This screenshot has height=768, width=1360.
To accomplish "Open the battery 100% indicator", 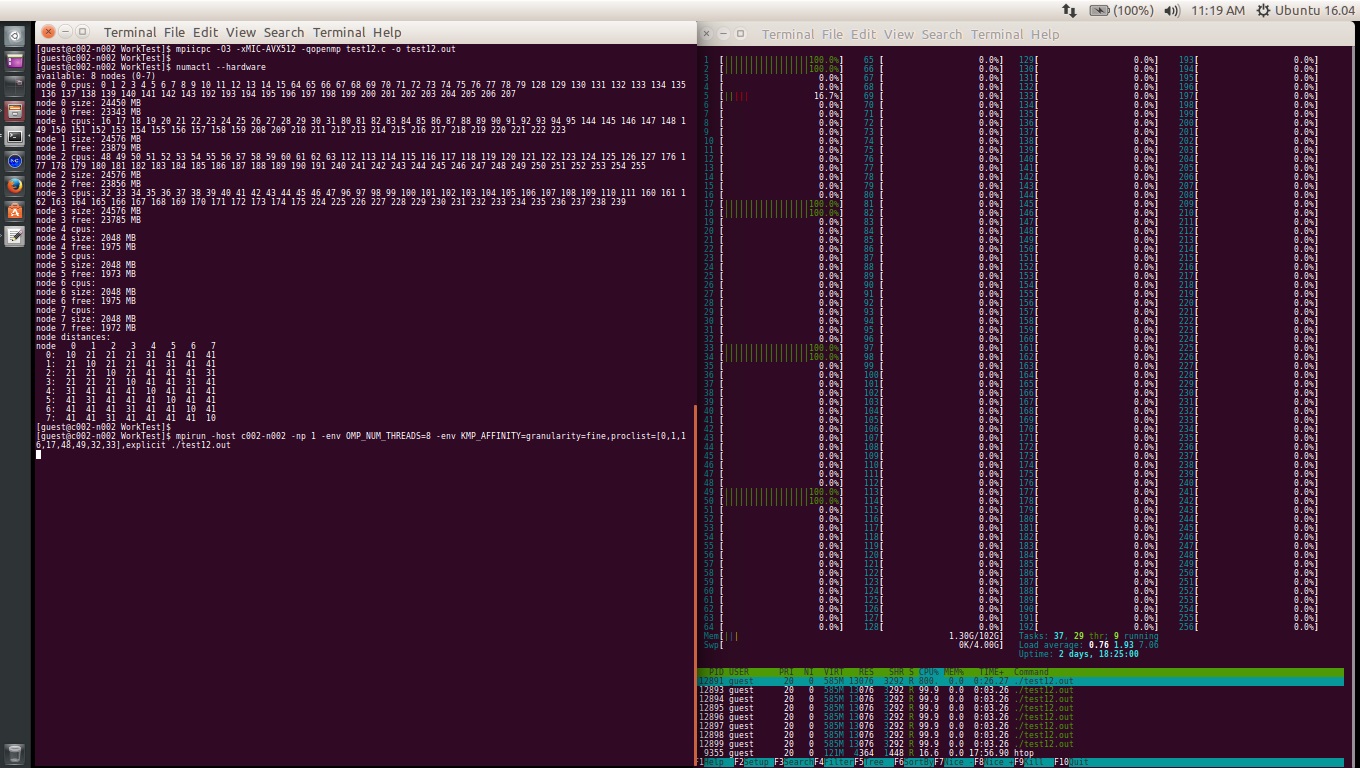I will [x=1121, y=10].
